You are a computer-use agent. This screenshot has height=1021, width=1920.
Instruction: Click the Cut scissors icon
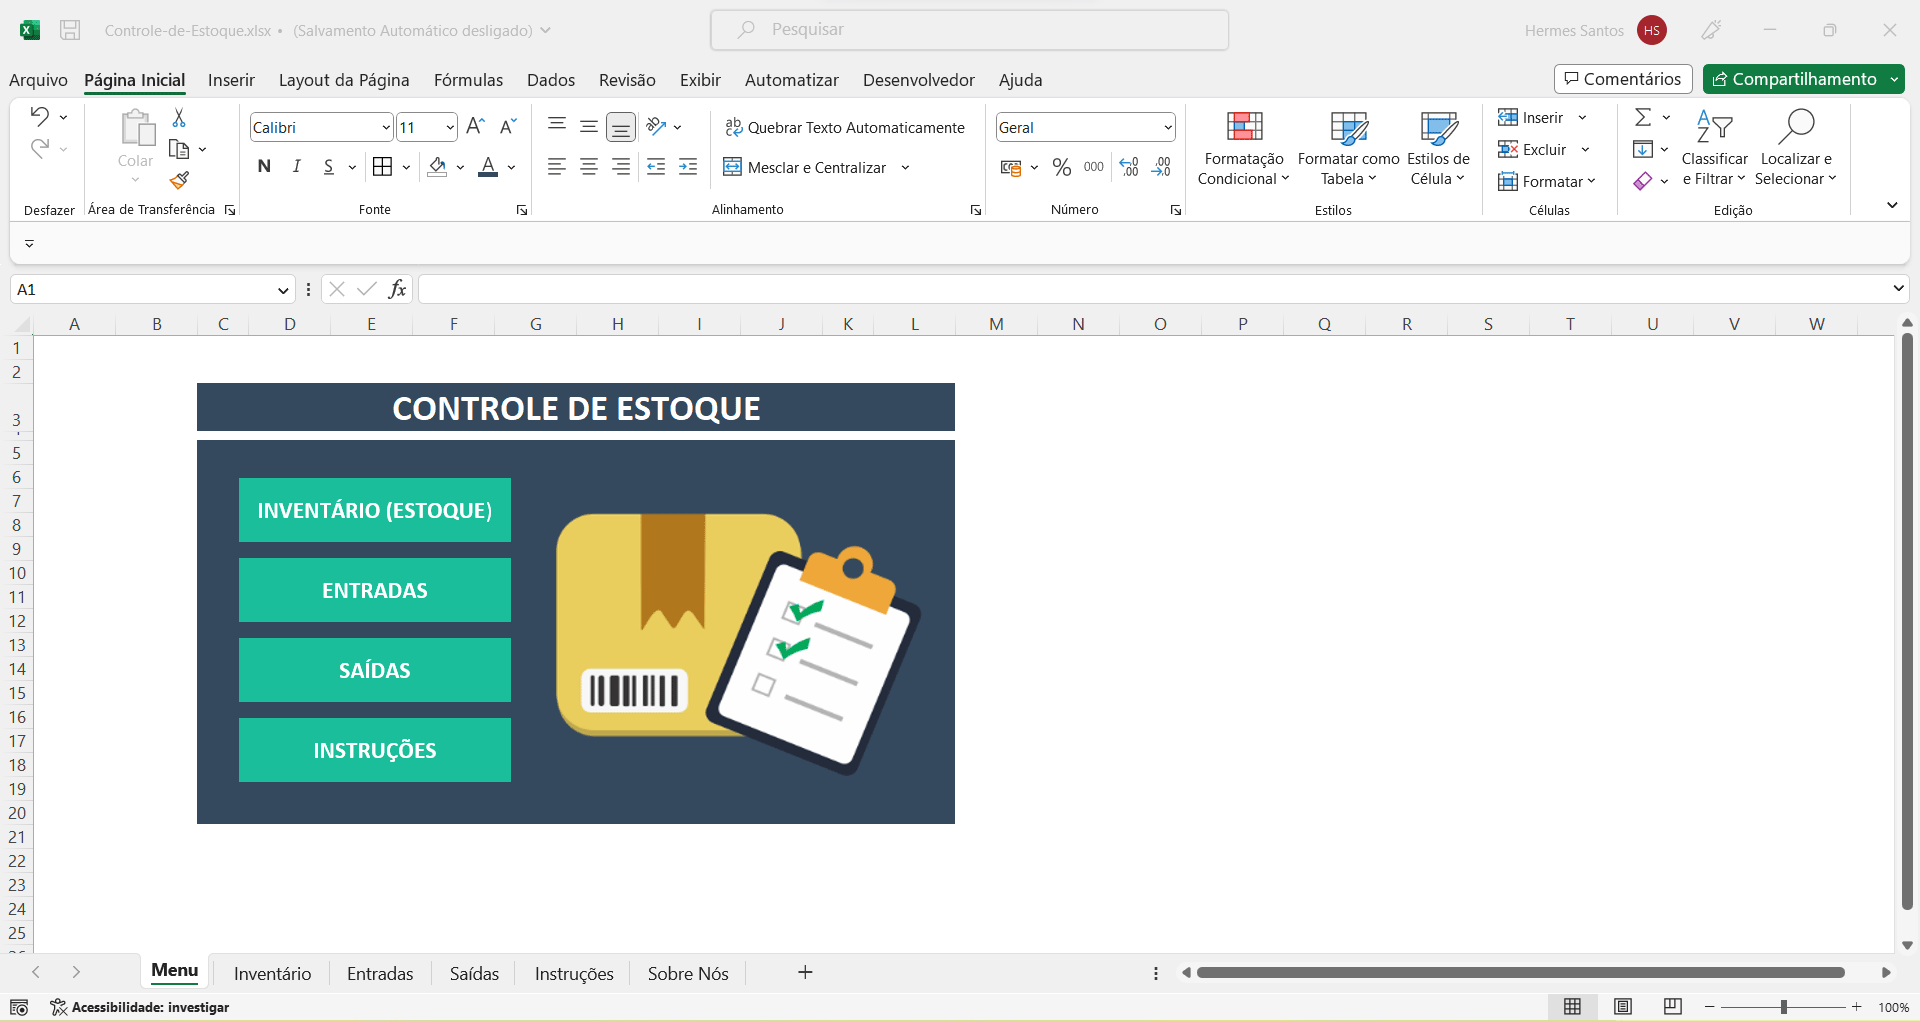pos(179,118)
